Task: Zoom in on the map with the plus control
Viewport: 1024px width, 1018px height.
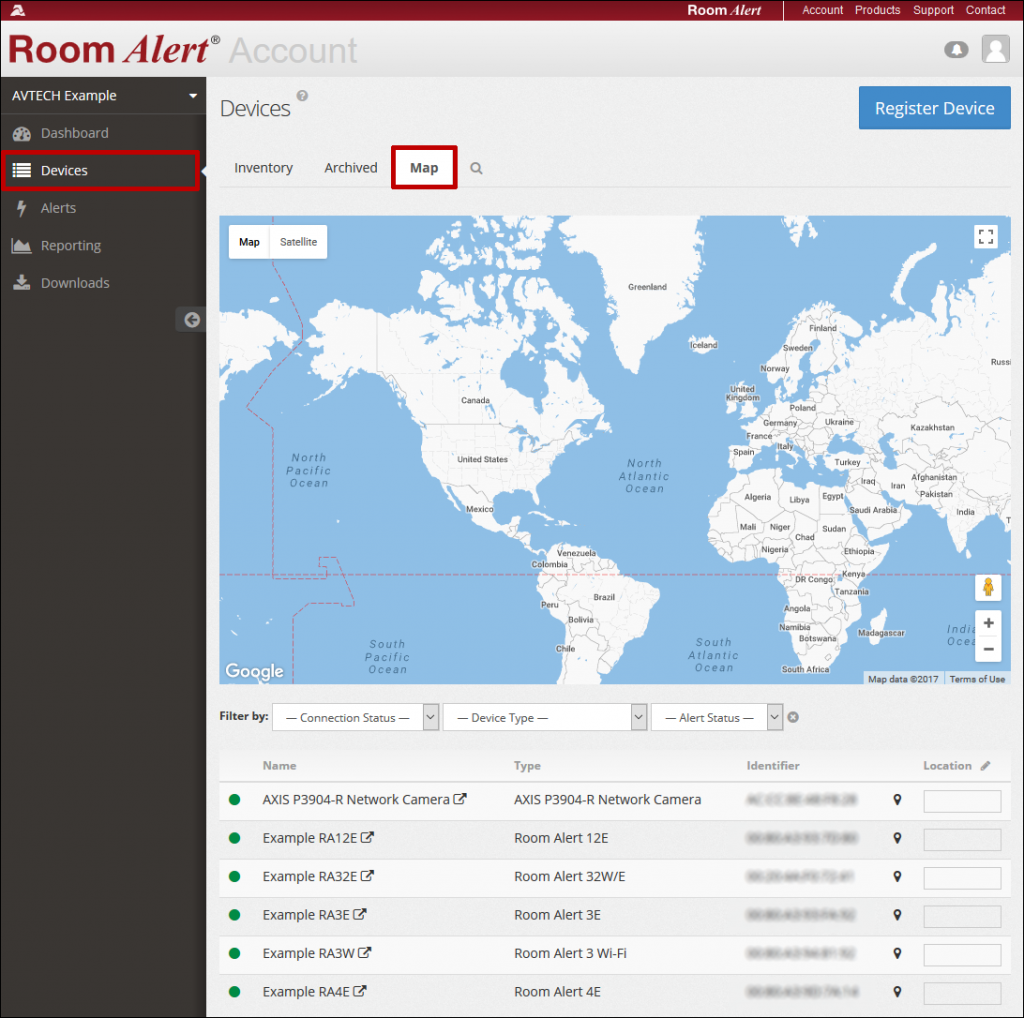Action: 988,622
